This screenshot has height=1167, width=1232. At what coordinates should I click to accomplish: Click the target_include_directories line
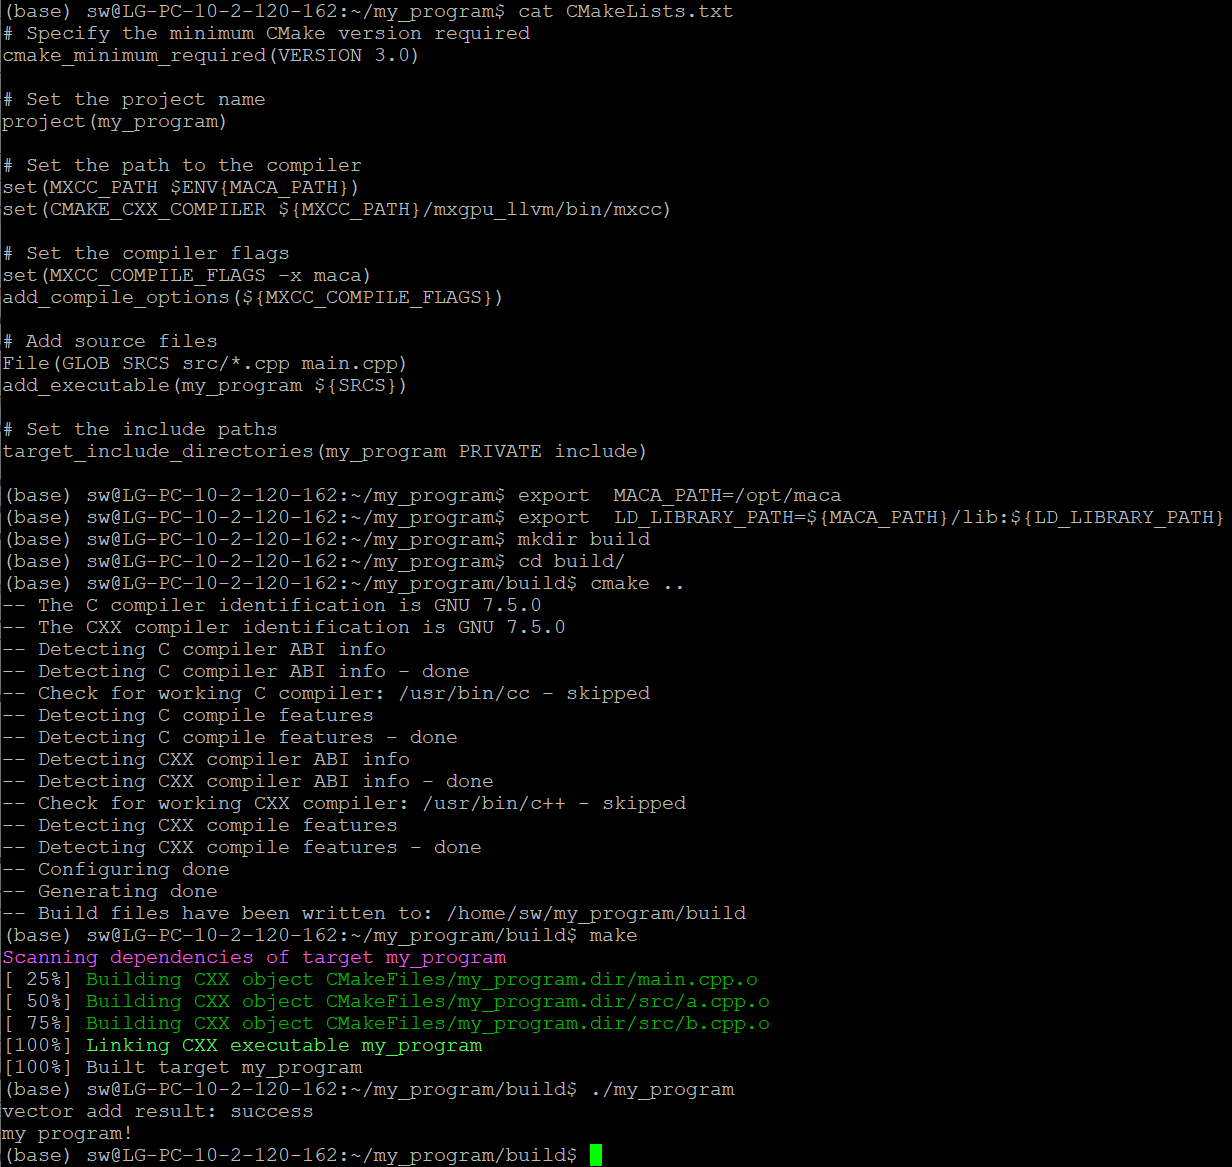pos(324,451)
